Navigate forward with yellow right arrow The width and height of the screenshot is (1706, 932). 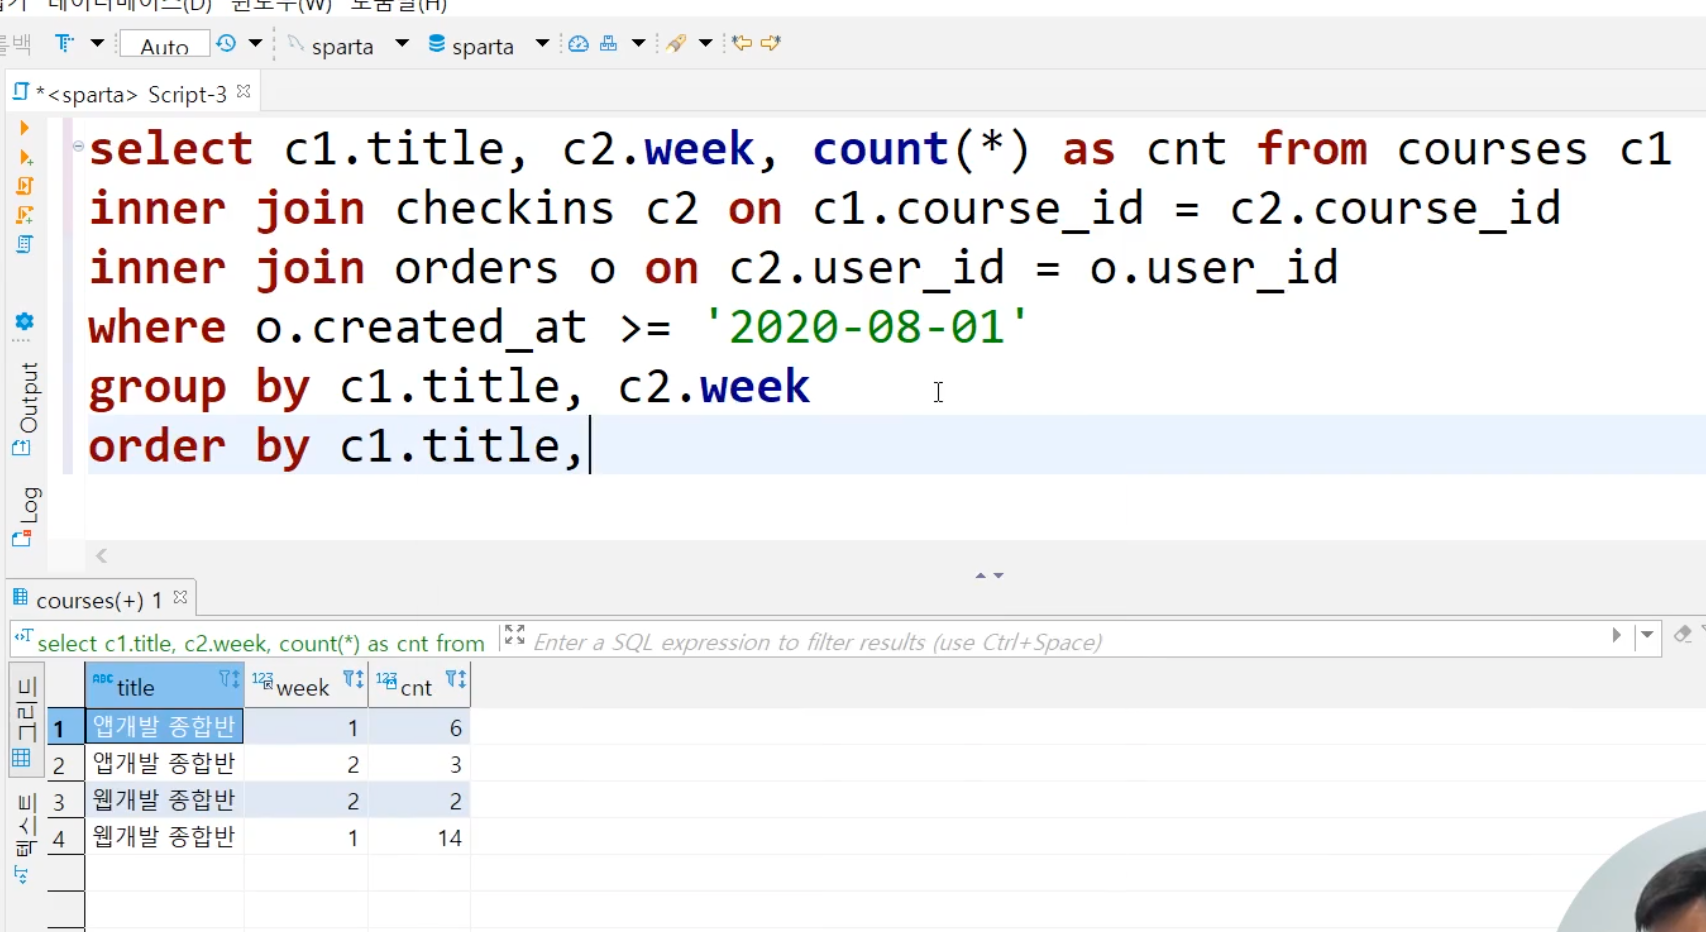[x=771, y=43]
